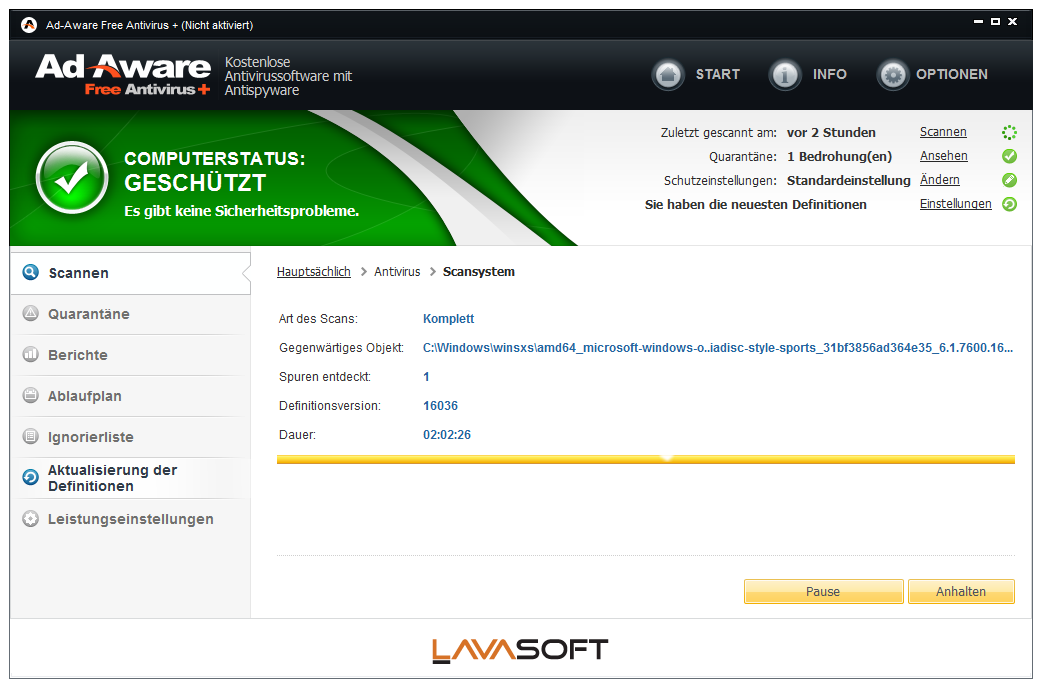Screen dimensions: 1049x688
Task: Click the pencil icon beside Ändern
Action: coord(1009,180)
